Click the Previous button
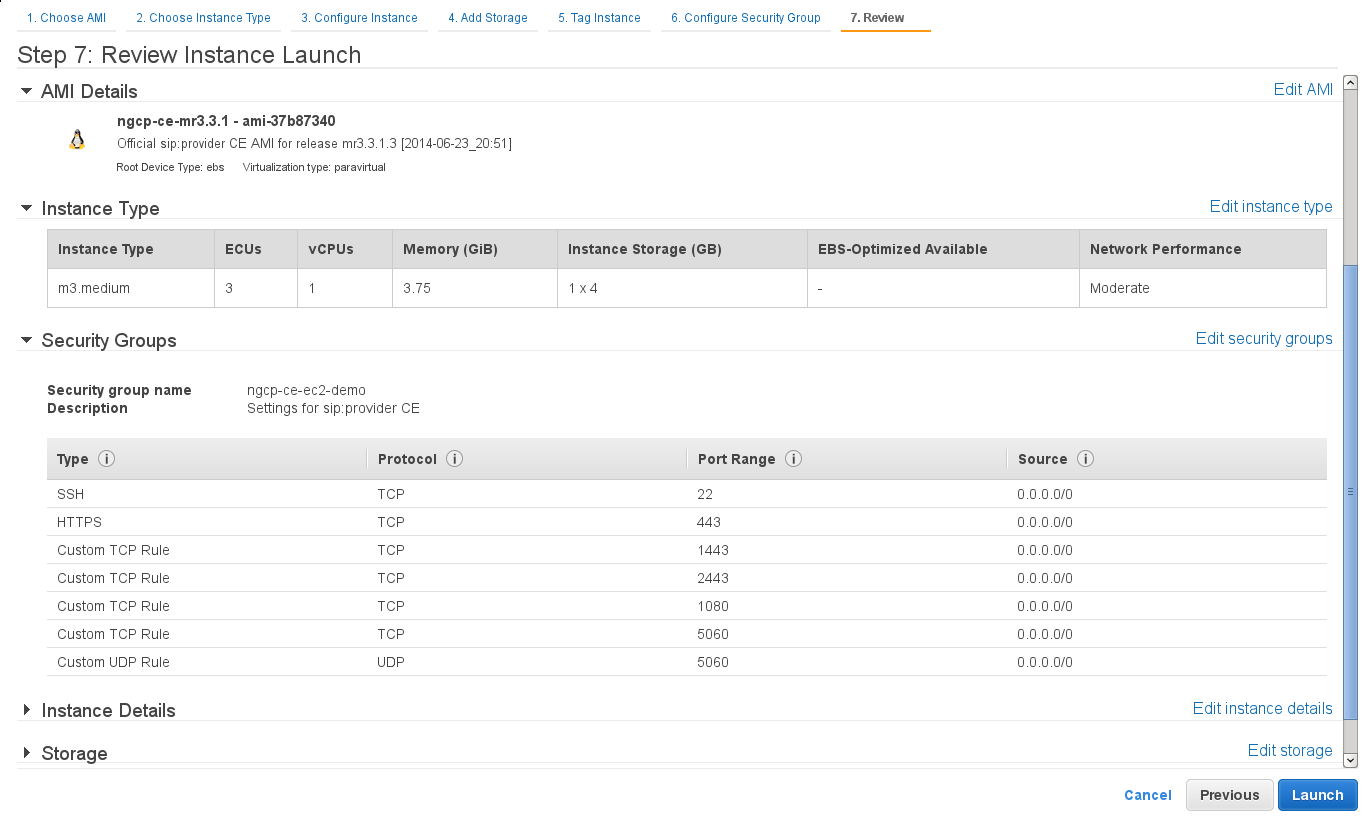 pos(1229,795)
